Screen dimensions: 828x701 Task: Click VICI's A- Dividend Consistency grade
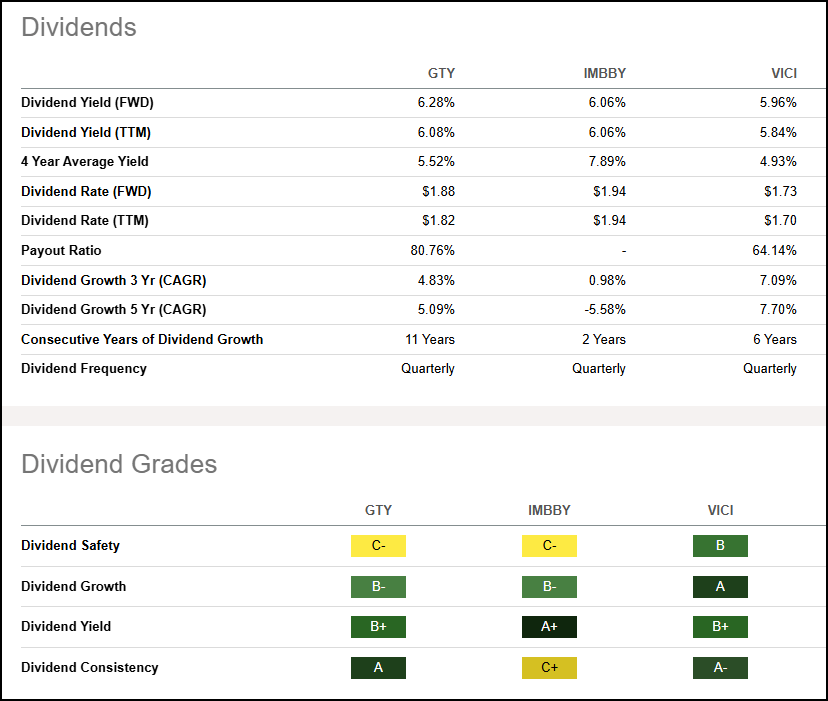click(x=720, y=667)
